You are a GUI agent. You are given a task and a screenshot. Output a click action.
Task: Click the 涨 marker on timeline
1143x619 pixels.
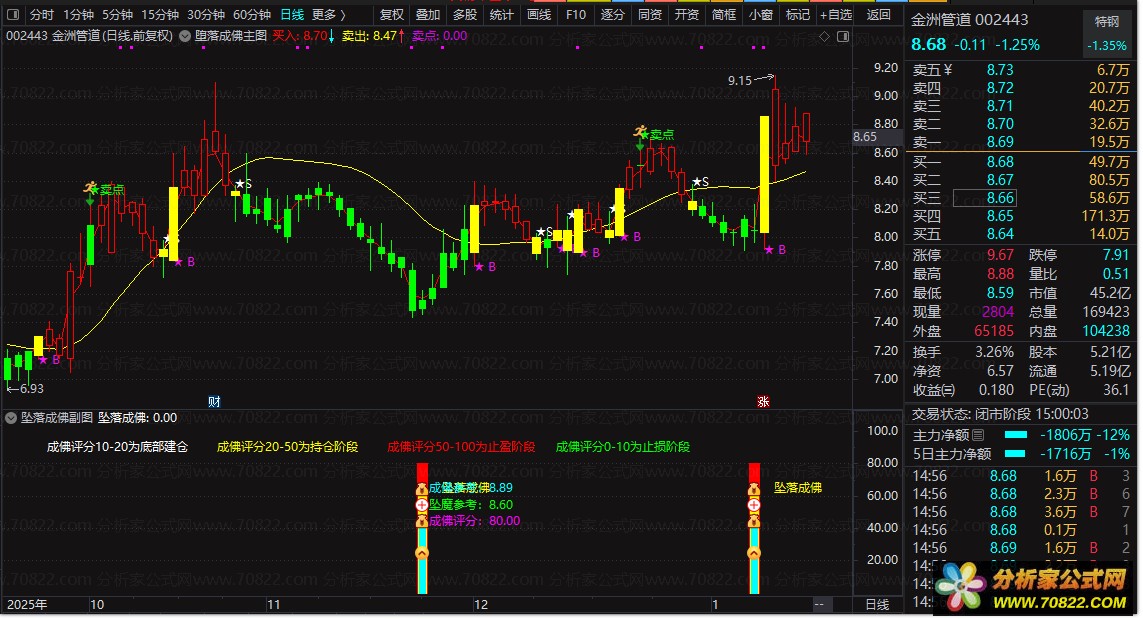pos(763,402)
